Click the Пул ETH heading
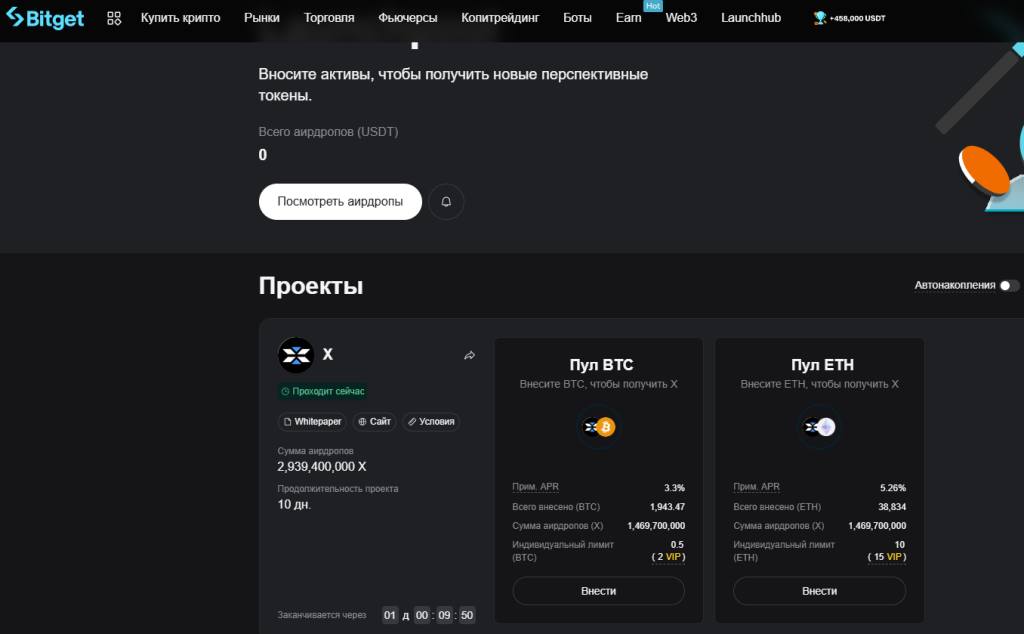 tap(822, 365)
